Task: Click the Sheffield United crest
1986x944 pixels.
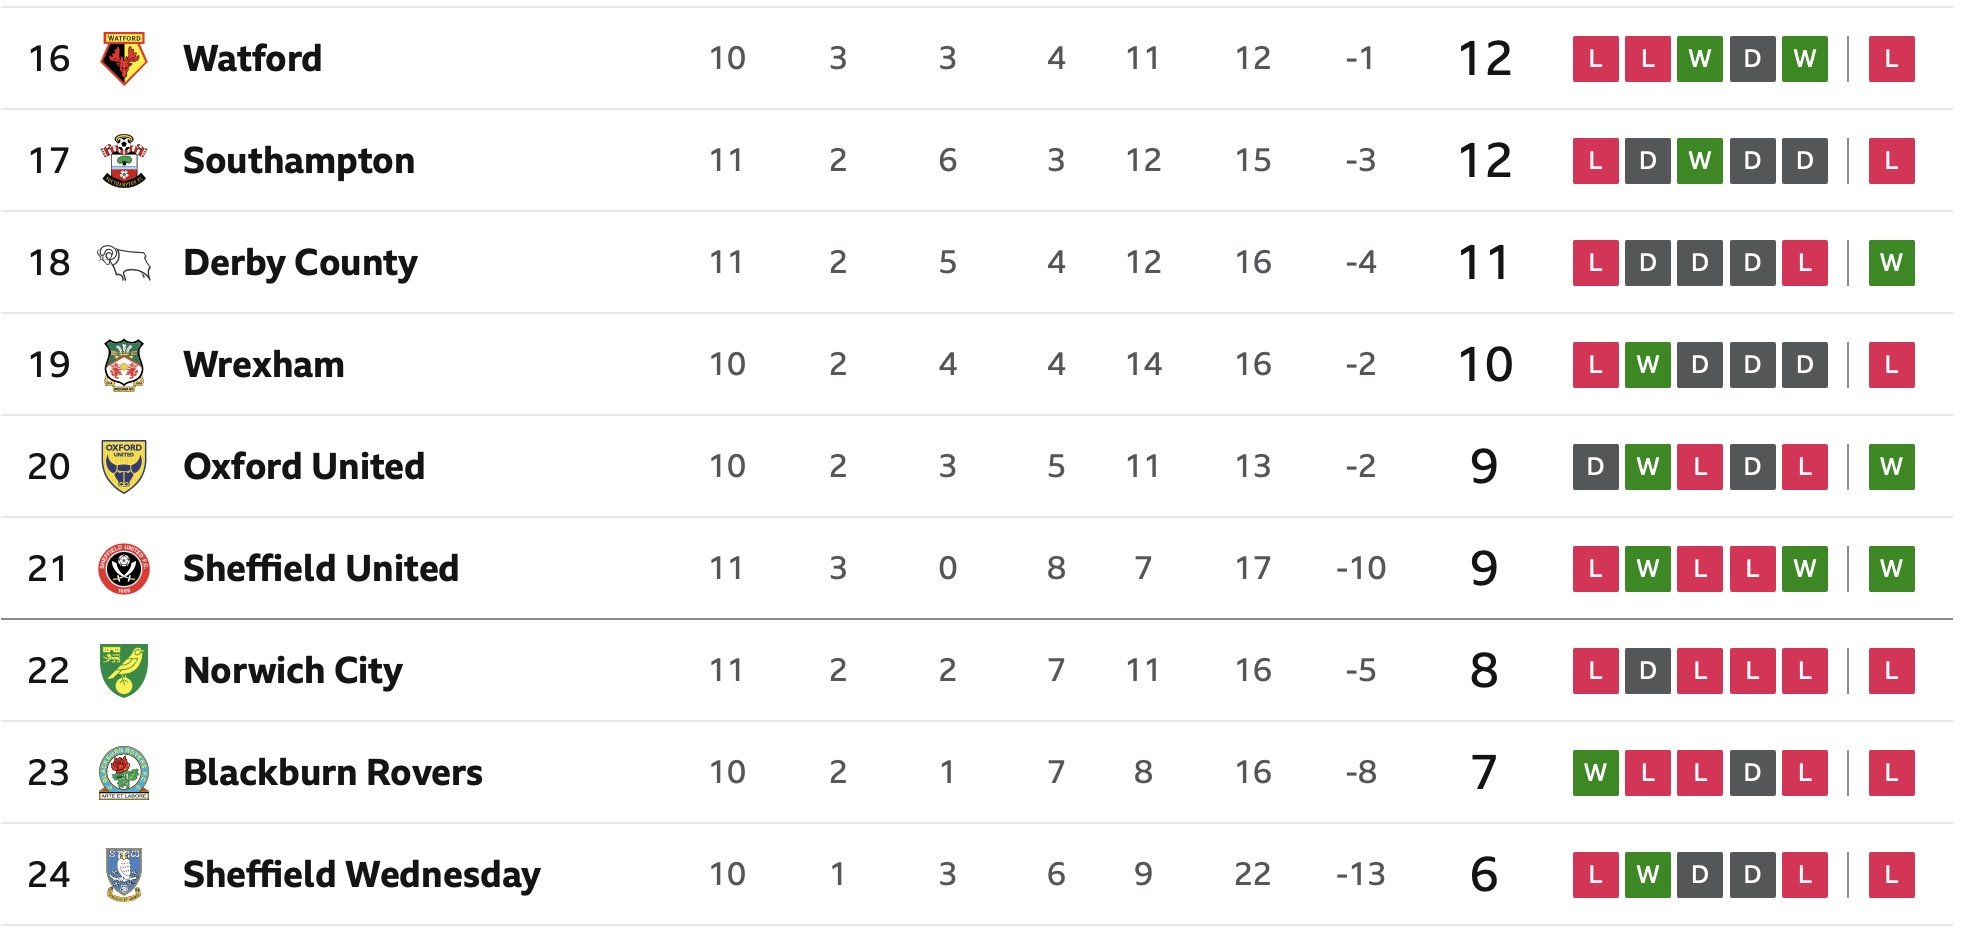Action: coord(124,569)
